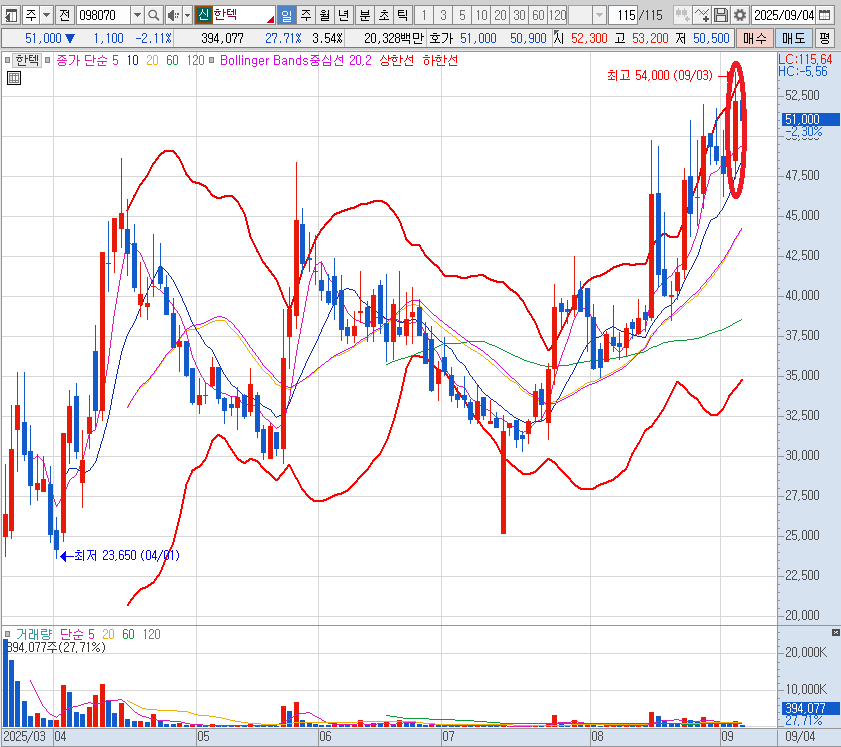Click the 상한선 upper band color legend
The height and width of the screenshot is (747, 841).
click(x=397, y=60)
